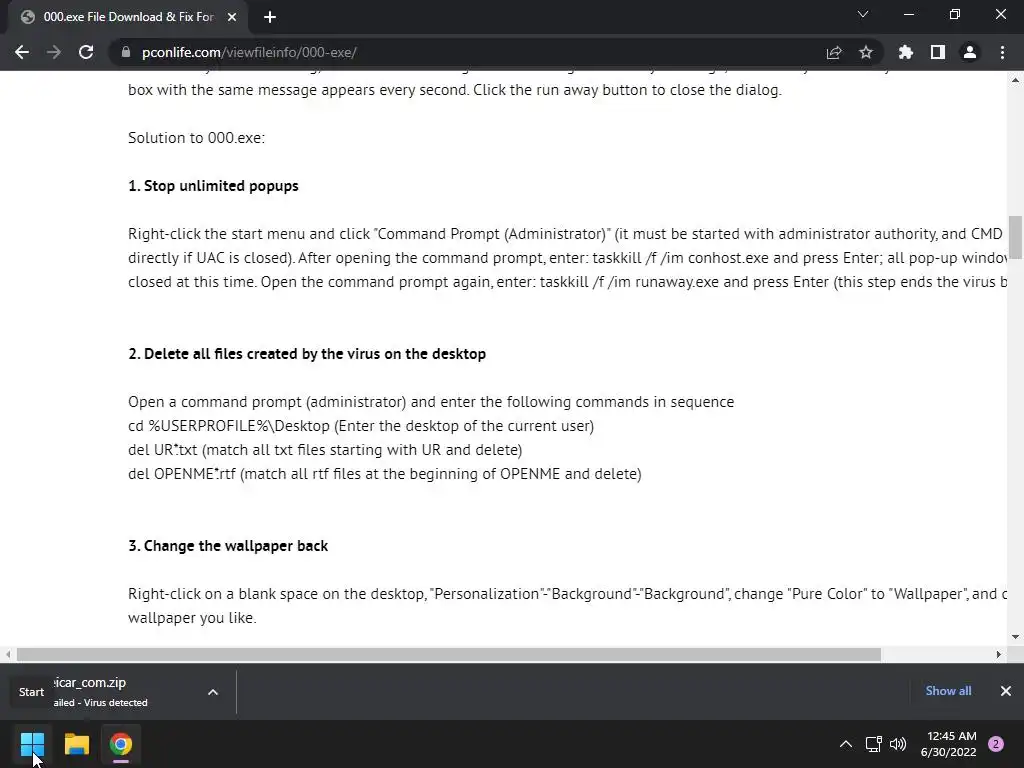Viewport: 1024px width, 768px height.
Task: Click the heading "1. Stop unlimited popups"
Action: (213, 186)
